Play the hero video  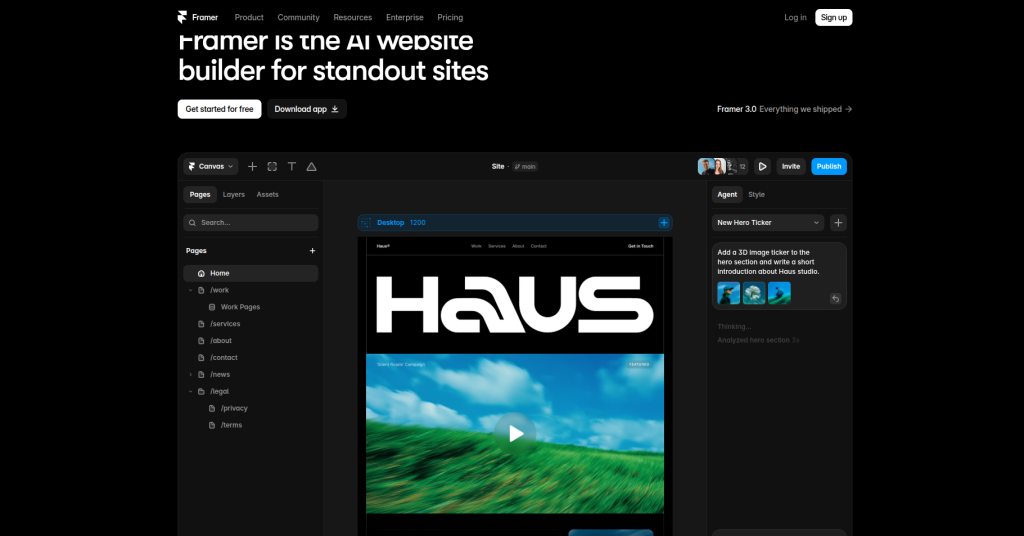[515, 434]
